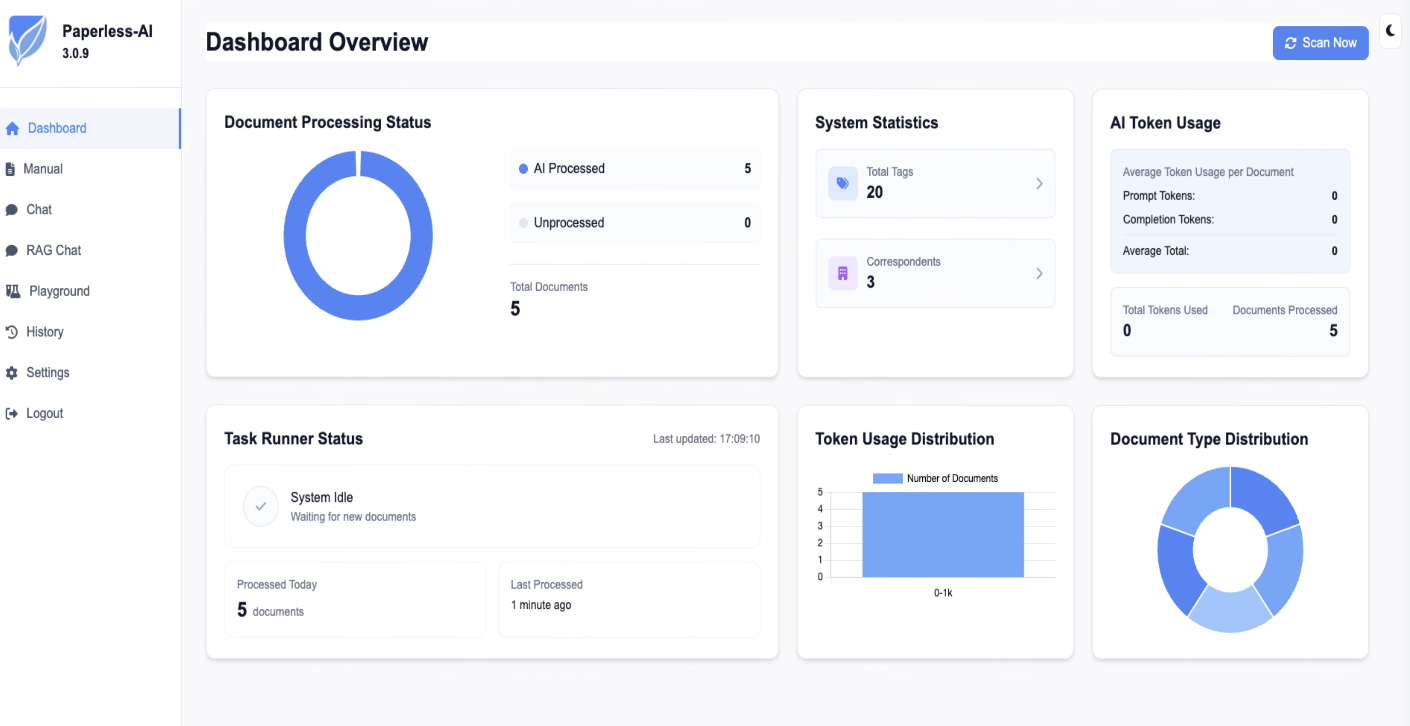
Task: Click the RAG Chat bubble icon
Action: pyautogui.click(x=12, y=251)
